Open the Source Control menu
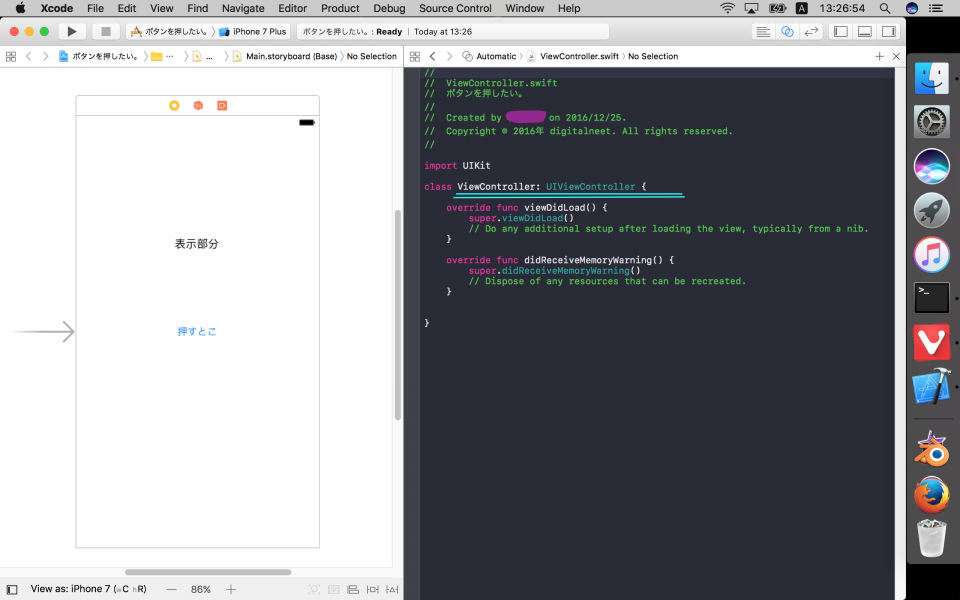 click(455, 8)
